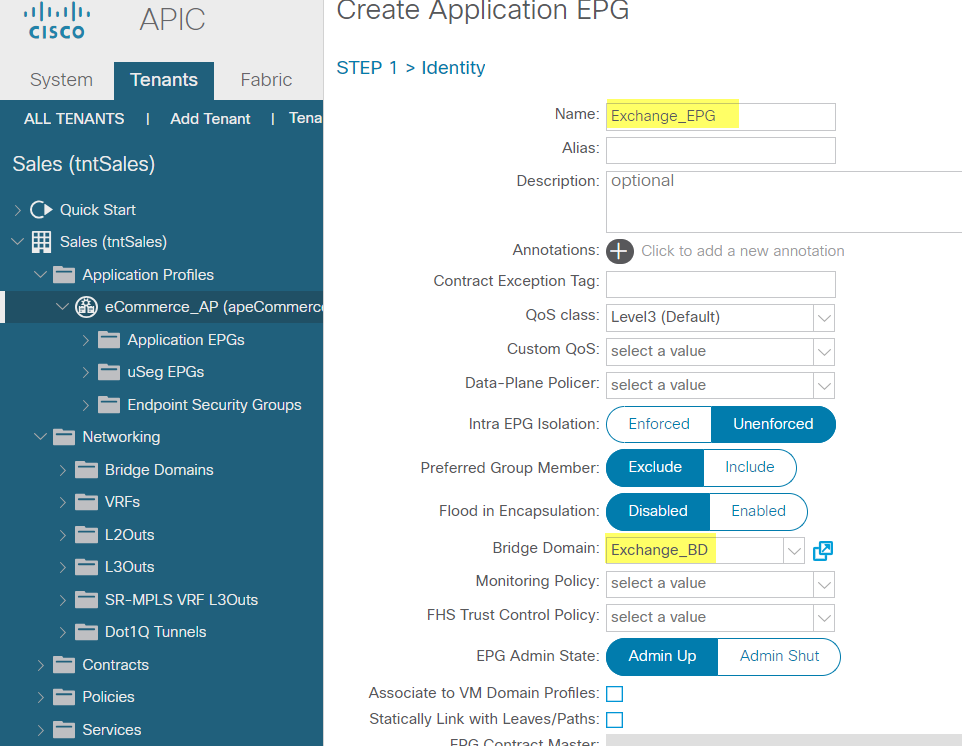This screenshot has height=746, width=962.
Task: Switch to the System tab
Action: point(61,80)
